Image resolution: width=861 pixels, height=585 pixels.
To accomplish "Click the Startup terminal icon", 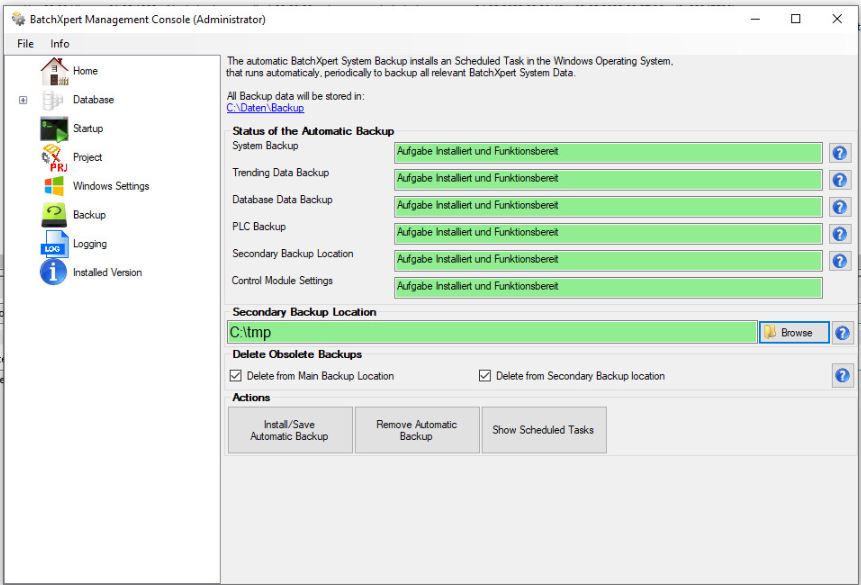I will (54, 129).
